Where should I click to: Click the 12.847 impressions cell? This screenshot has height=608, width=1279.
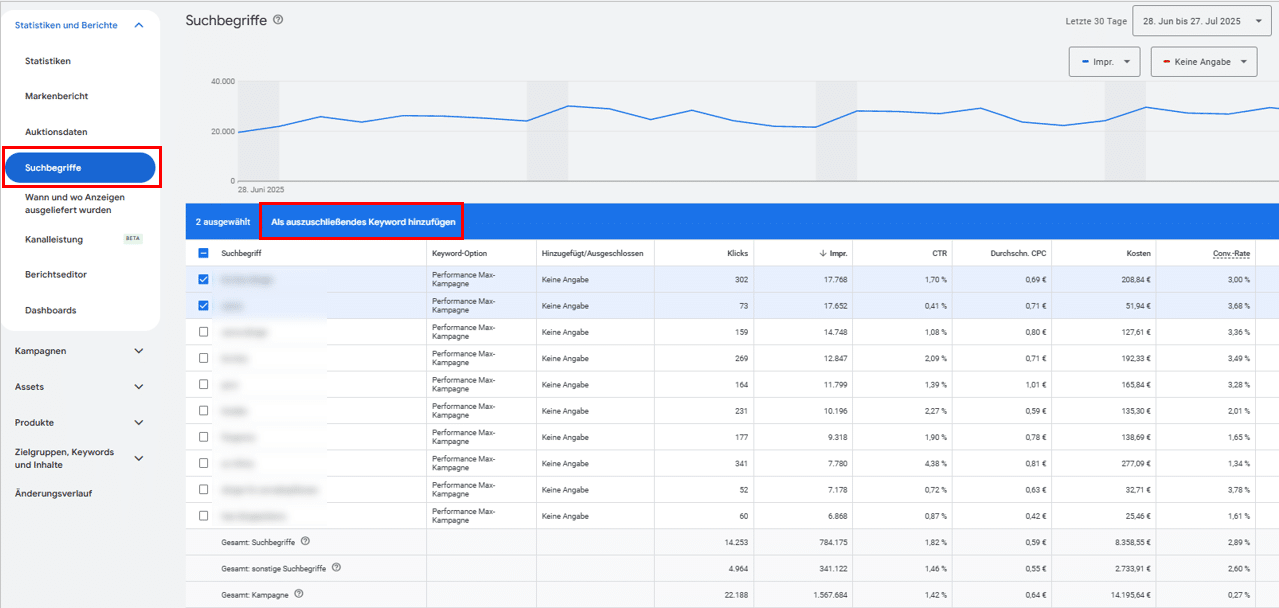(834, 358)
